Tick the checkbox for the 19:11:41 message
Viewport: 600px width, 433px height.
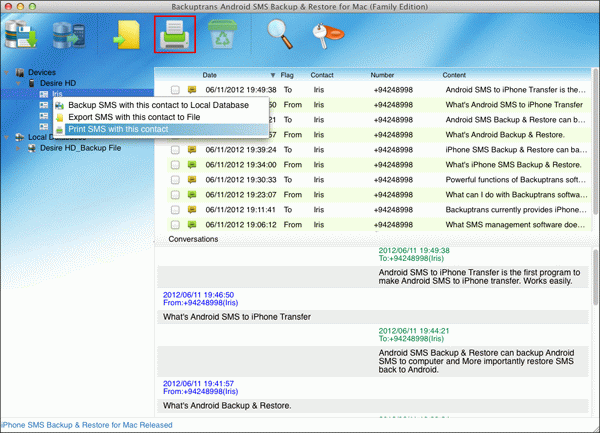(x=175, y=210)
